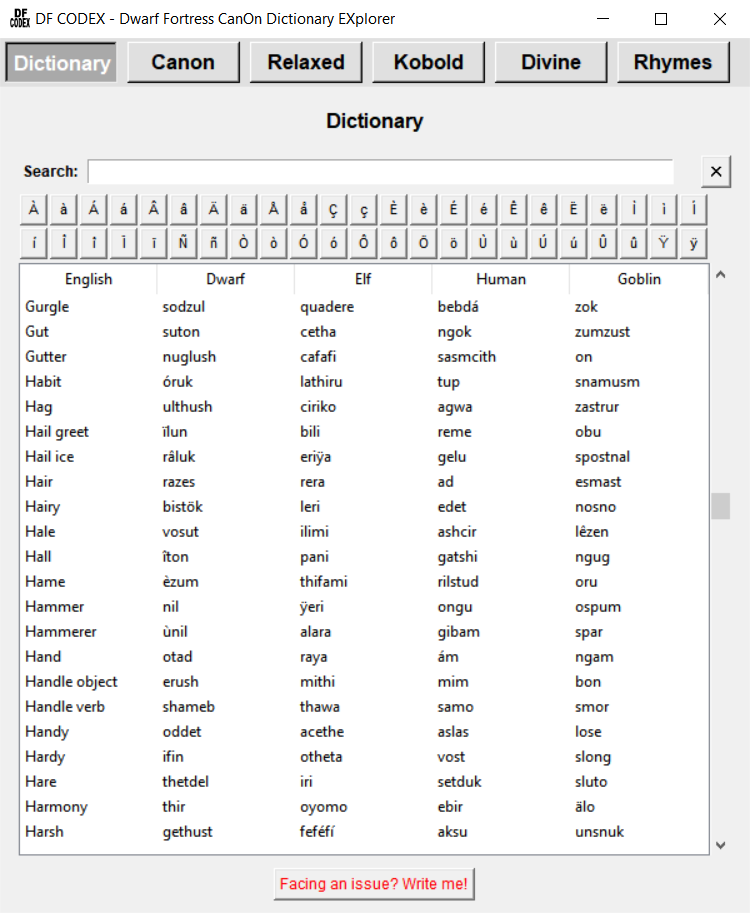Insert lowercase ö character button
750x913 pixels.
453,243
